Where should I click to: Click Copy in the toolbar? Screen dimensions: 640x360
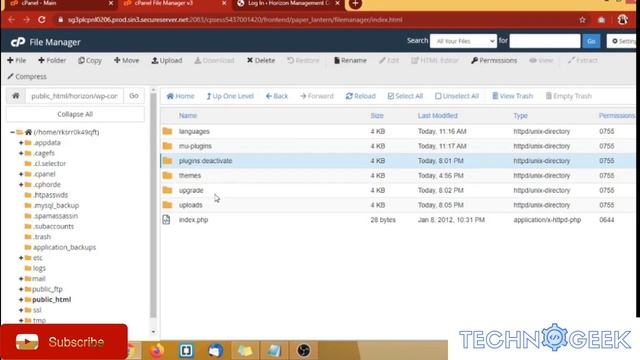(x=90, y=60)
